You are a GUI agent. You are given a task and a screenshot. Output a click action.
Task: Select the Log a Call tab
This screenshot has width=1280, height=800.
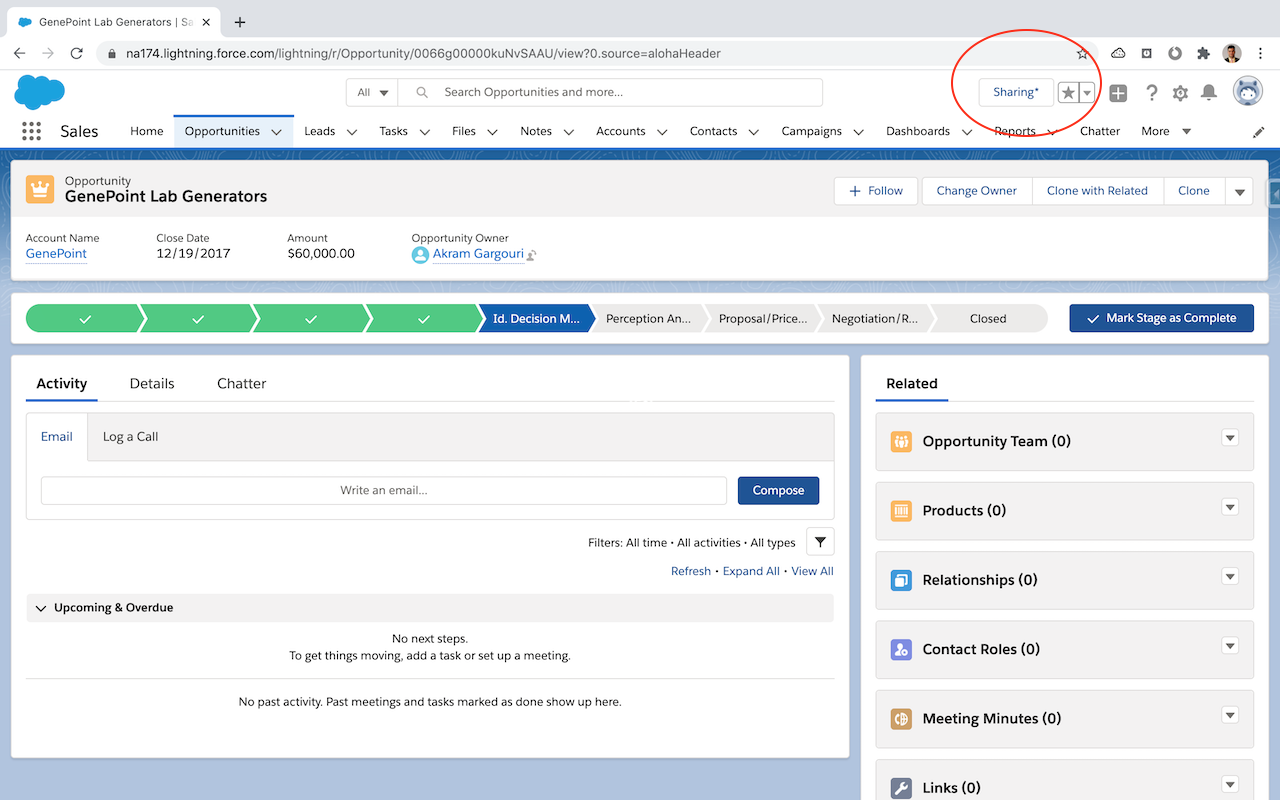[131, 437]
